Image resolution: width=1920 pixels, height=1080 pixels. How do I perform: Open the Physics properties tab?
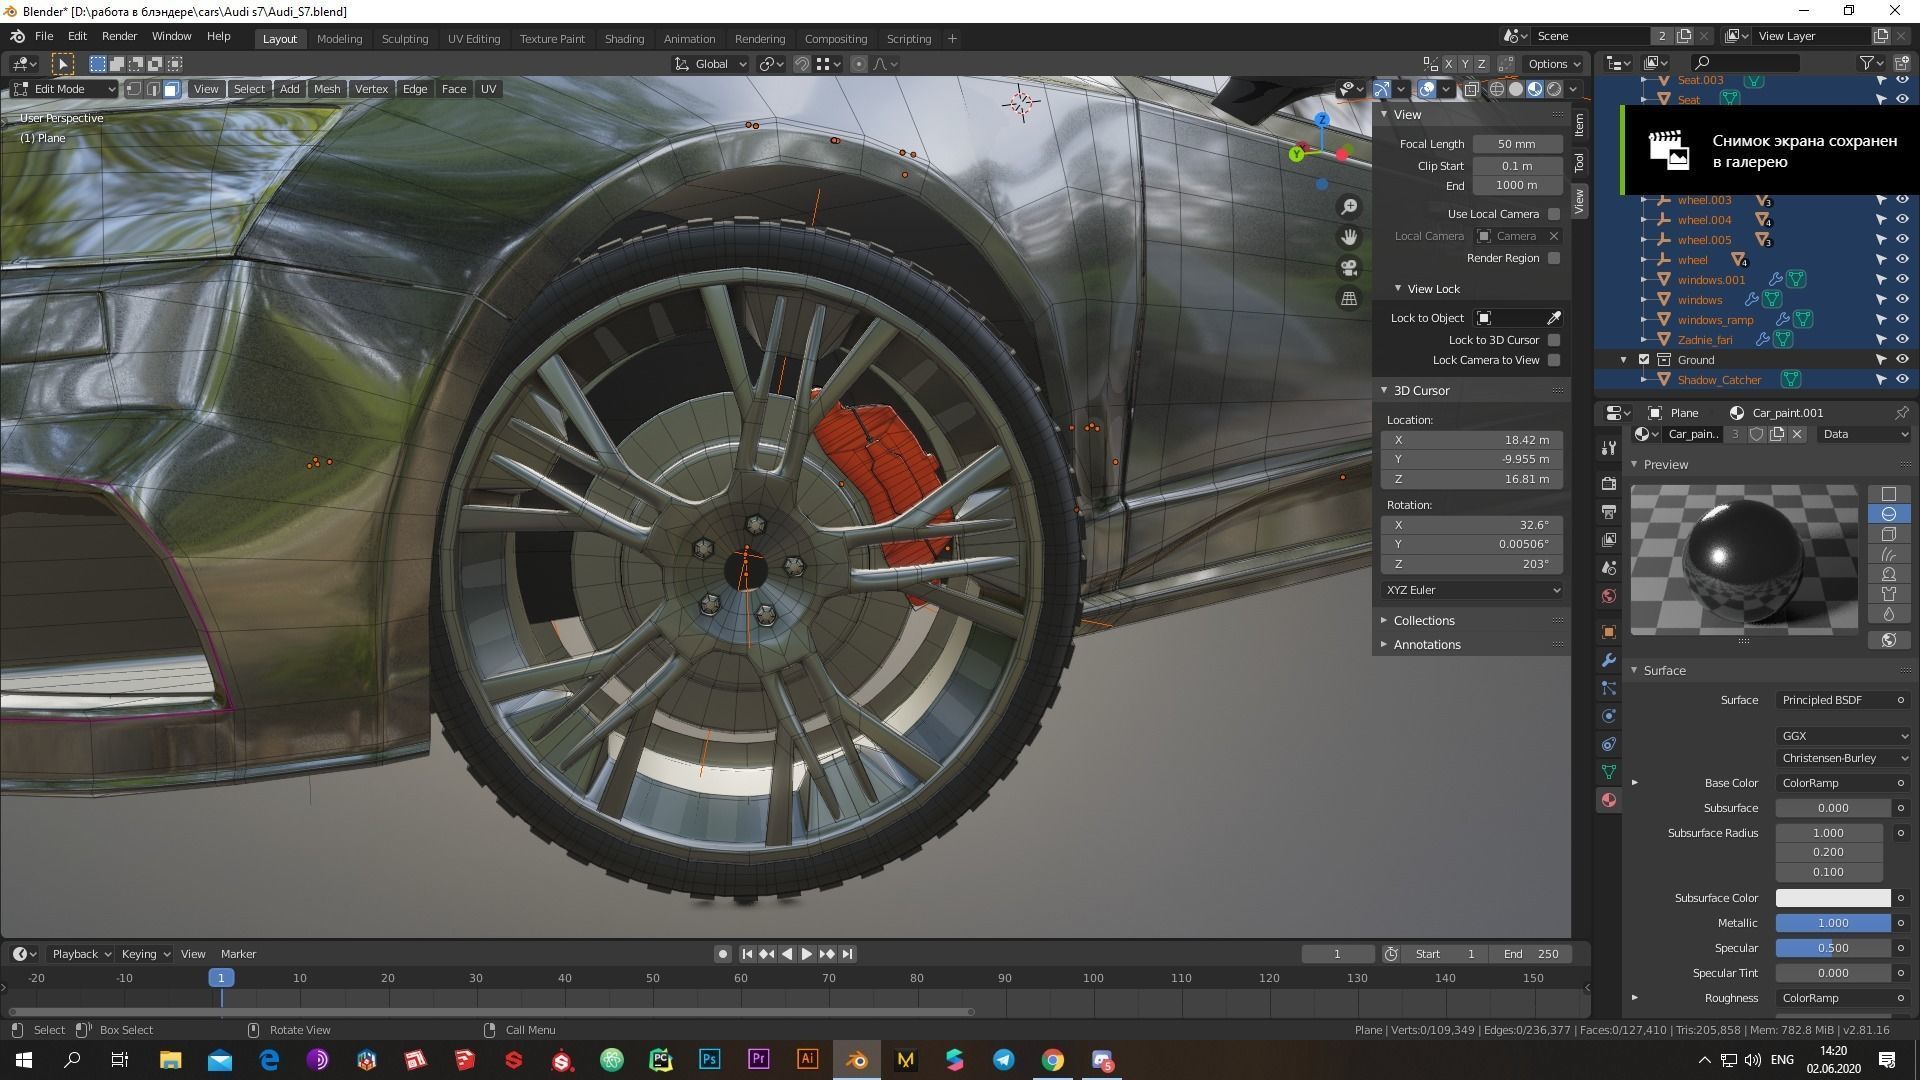(x=1608, y=716)
